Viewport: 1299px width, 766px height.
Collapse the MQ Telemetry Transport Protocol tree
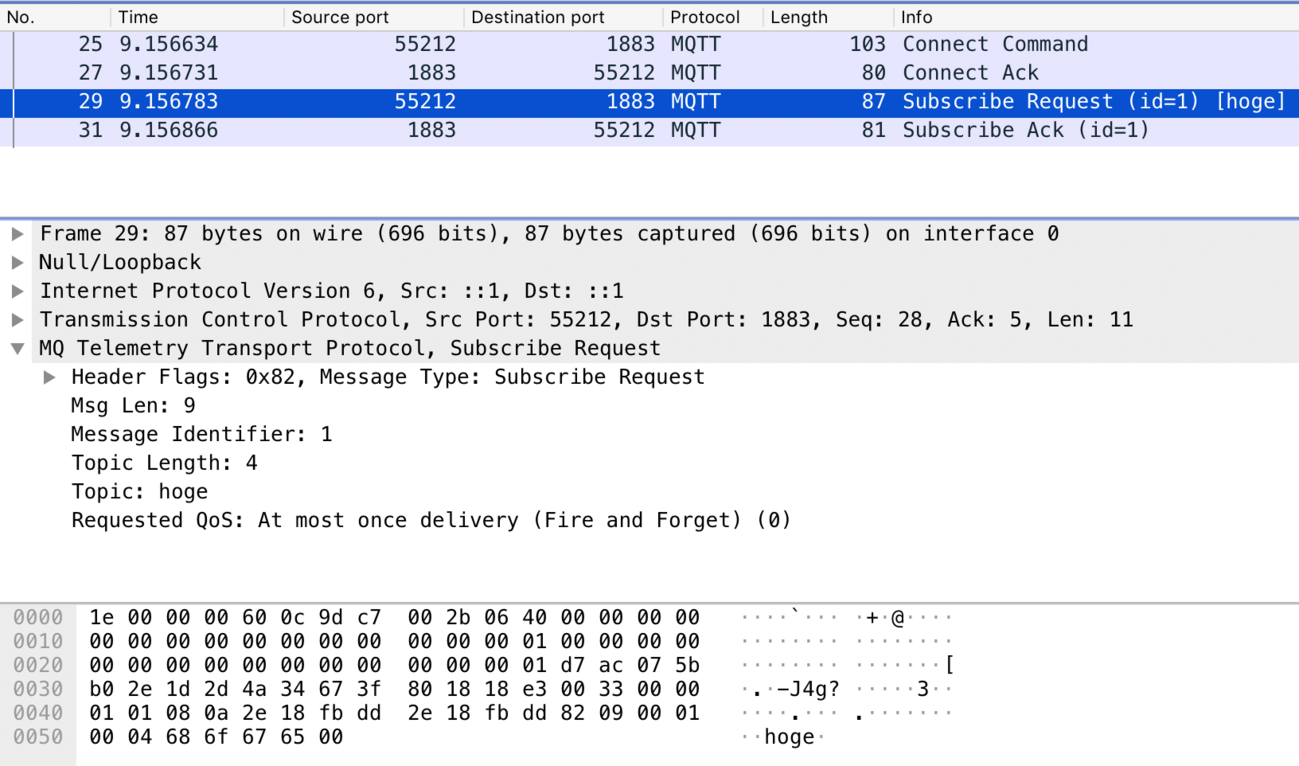tap(17, 349)
